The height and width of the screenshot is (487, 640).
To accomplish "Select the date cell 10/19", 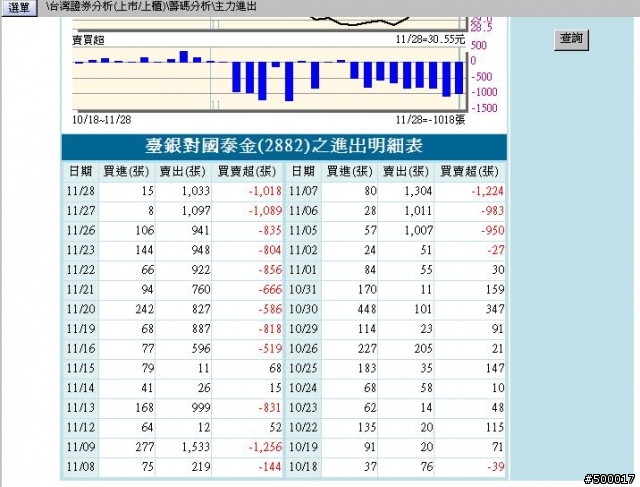I will (303, 447).
